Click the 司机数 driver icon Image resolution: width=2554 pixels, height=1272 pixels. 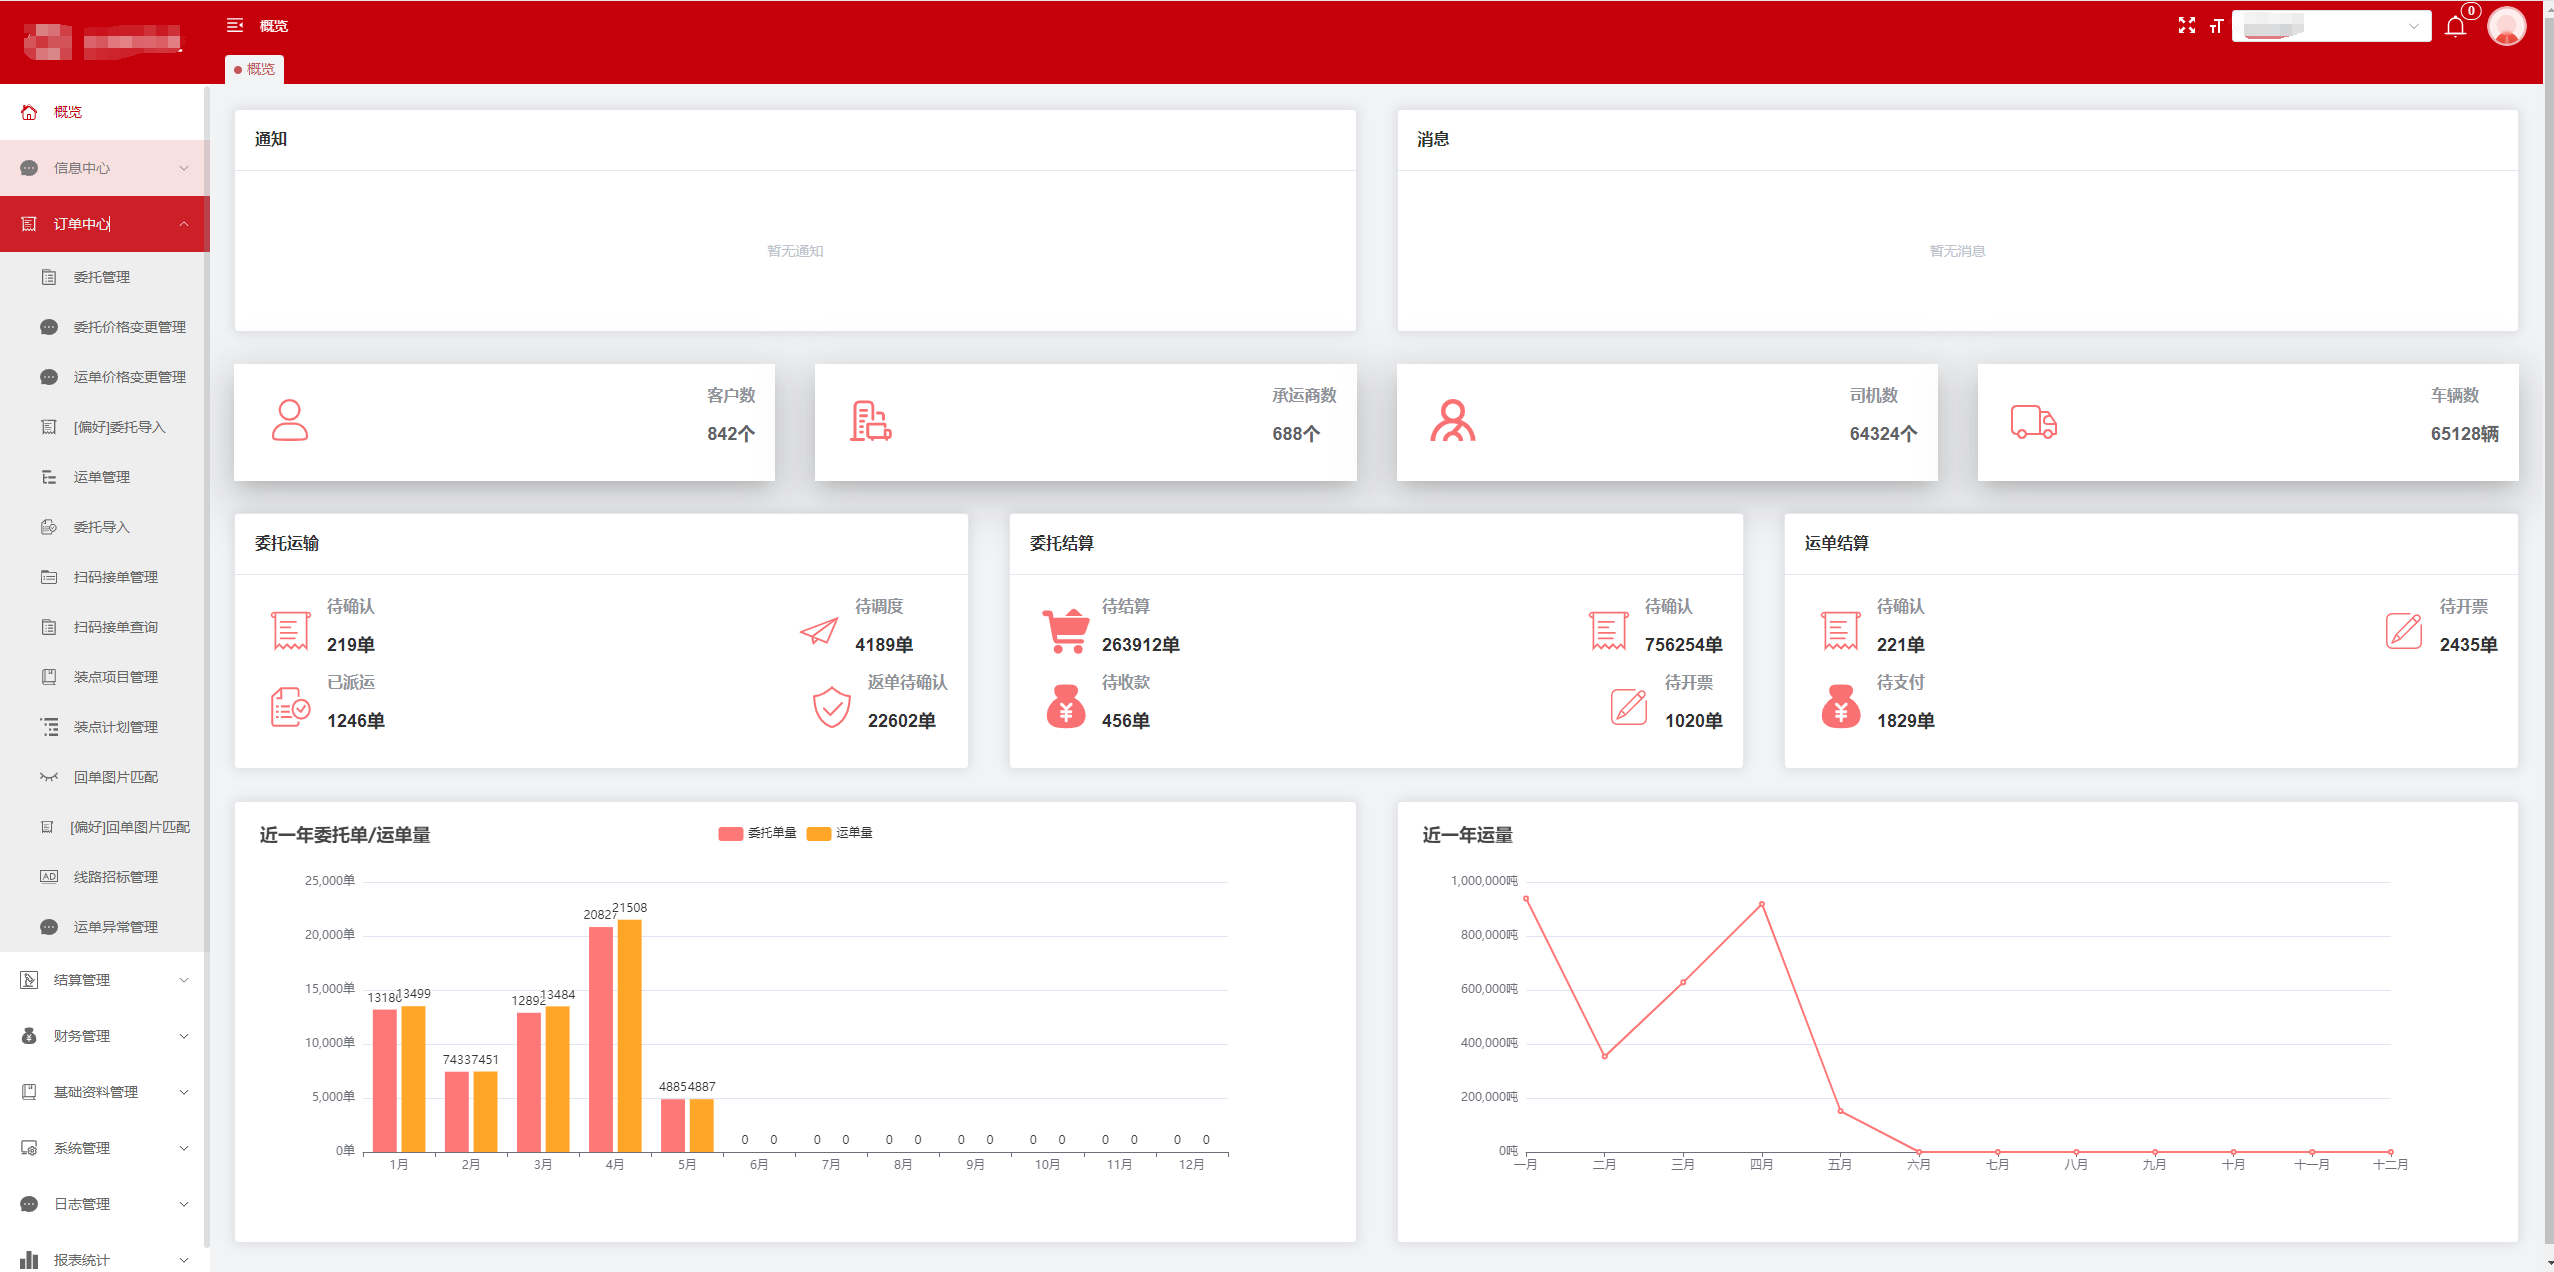pos(1452,421)
